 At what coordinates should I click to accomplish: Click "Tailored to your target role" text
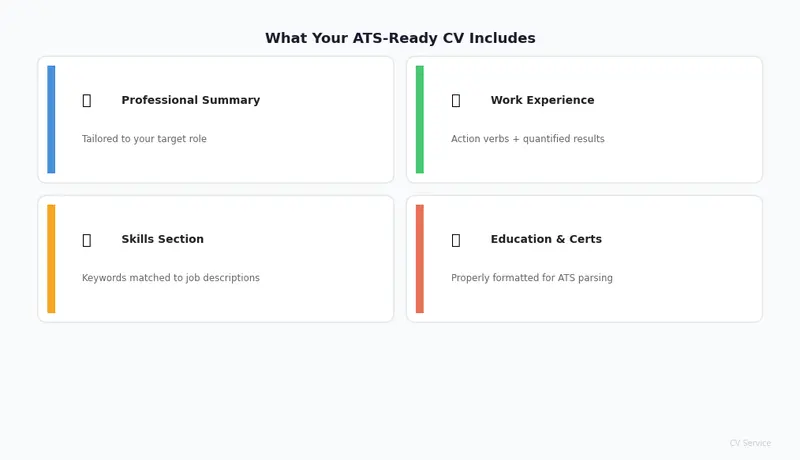click(144, 139)
